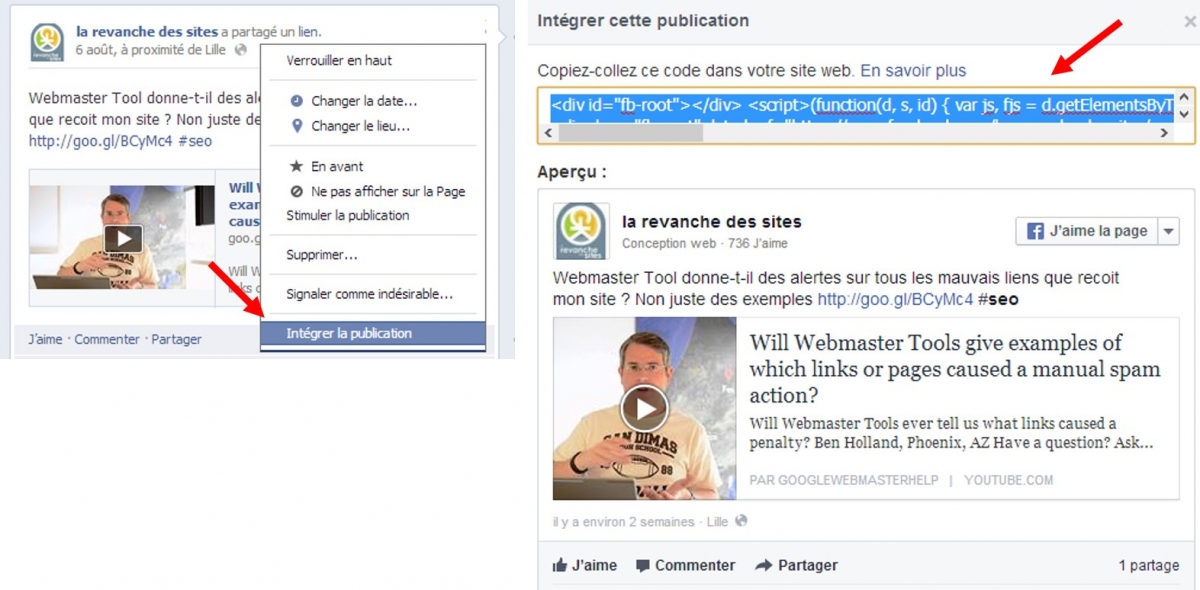Click Conception web · 736 J'aime text
Image resolution: width=1200 pixels, height=590 pixels.
(705, 243)
